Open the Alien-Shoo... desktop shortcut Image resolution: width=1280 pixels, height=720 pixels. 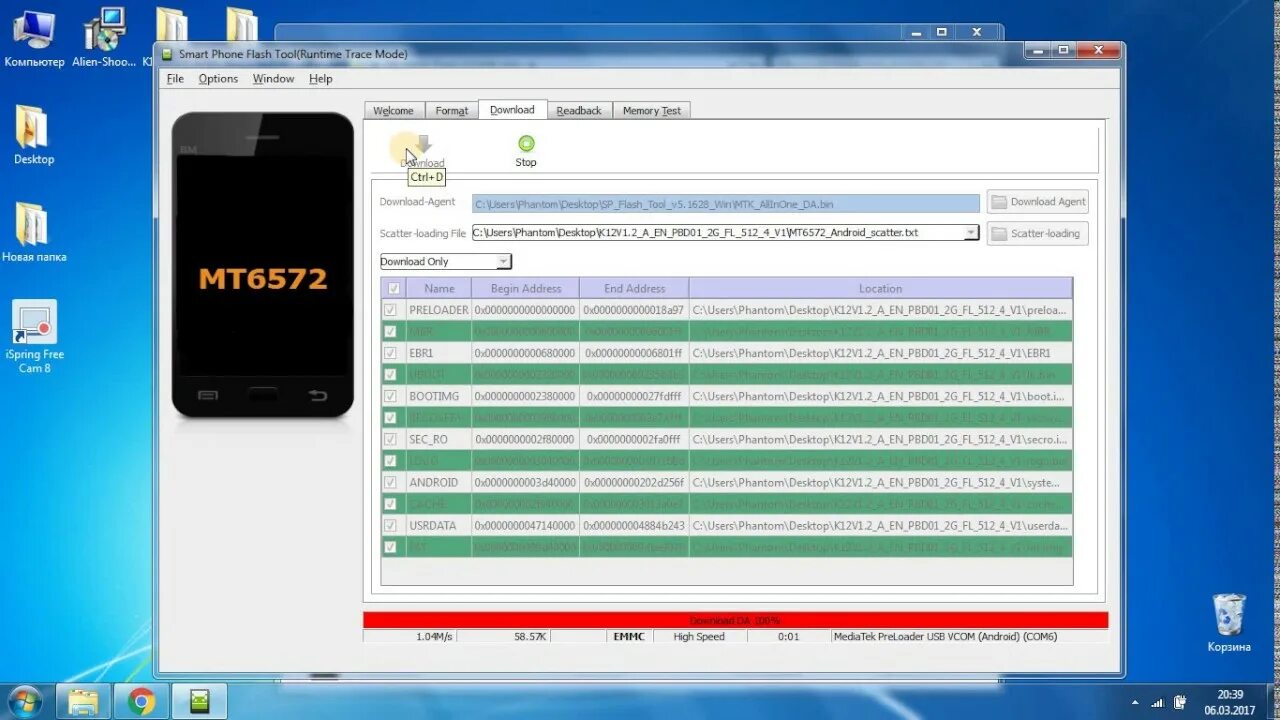pos(104,38)
